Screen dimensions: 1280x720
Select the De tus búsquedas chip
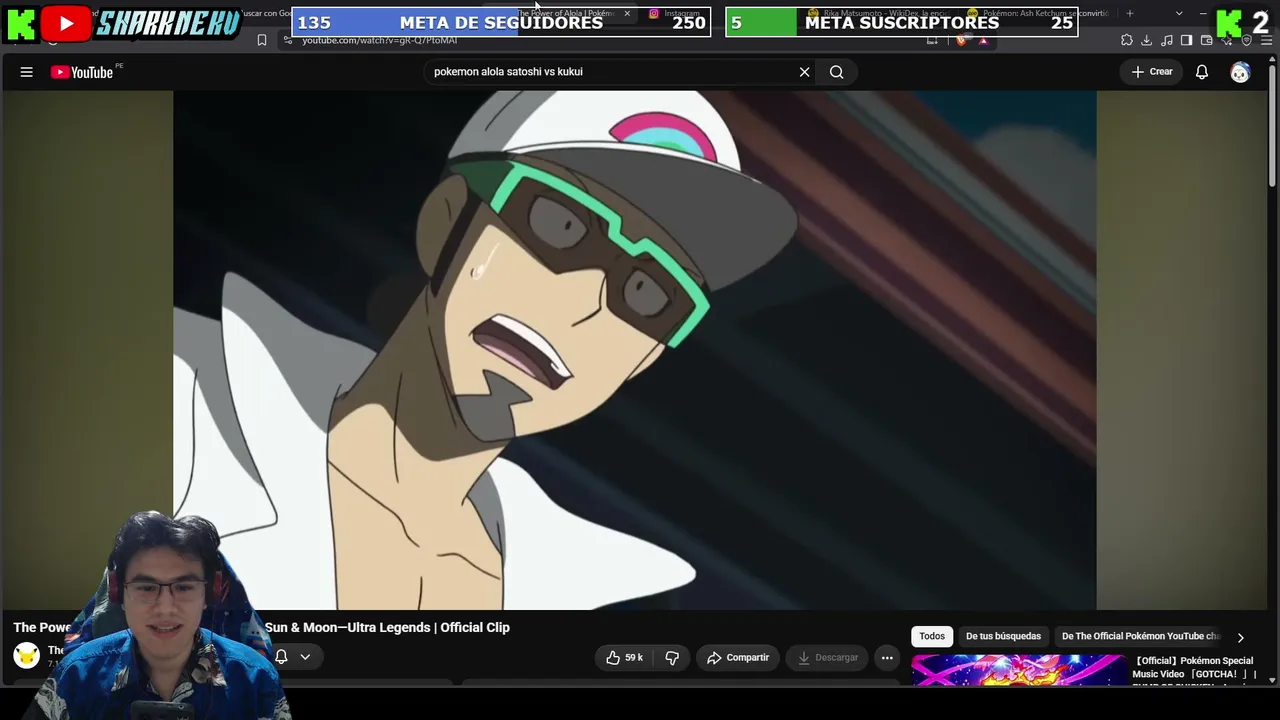point(1003,636)
